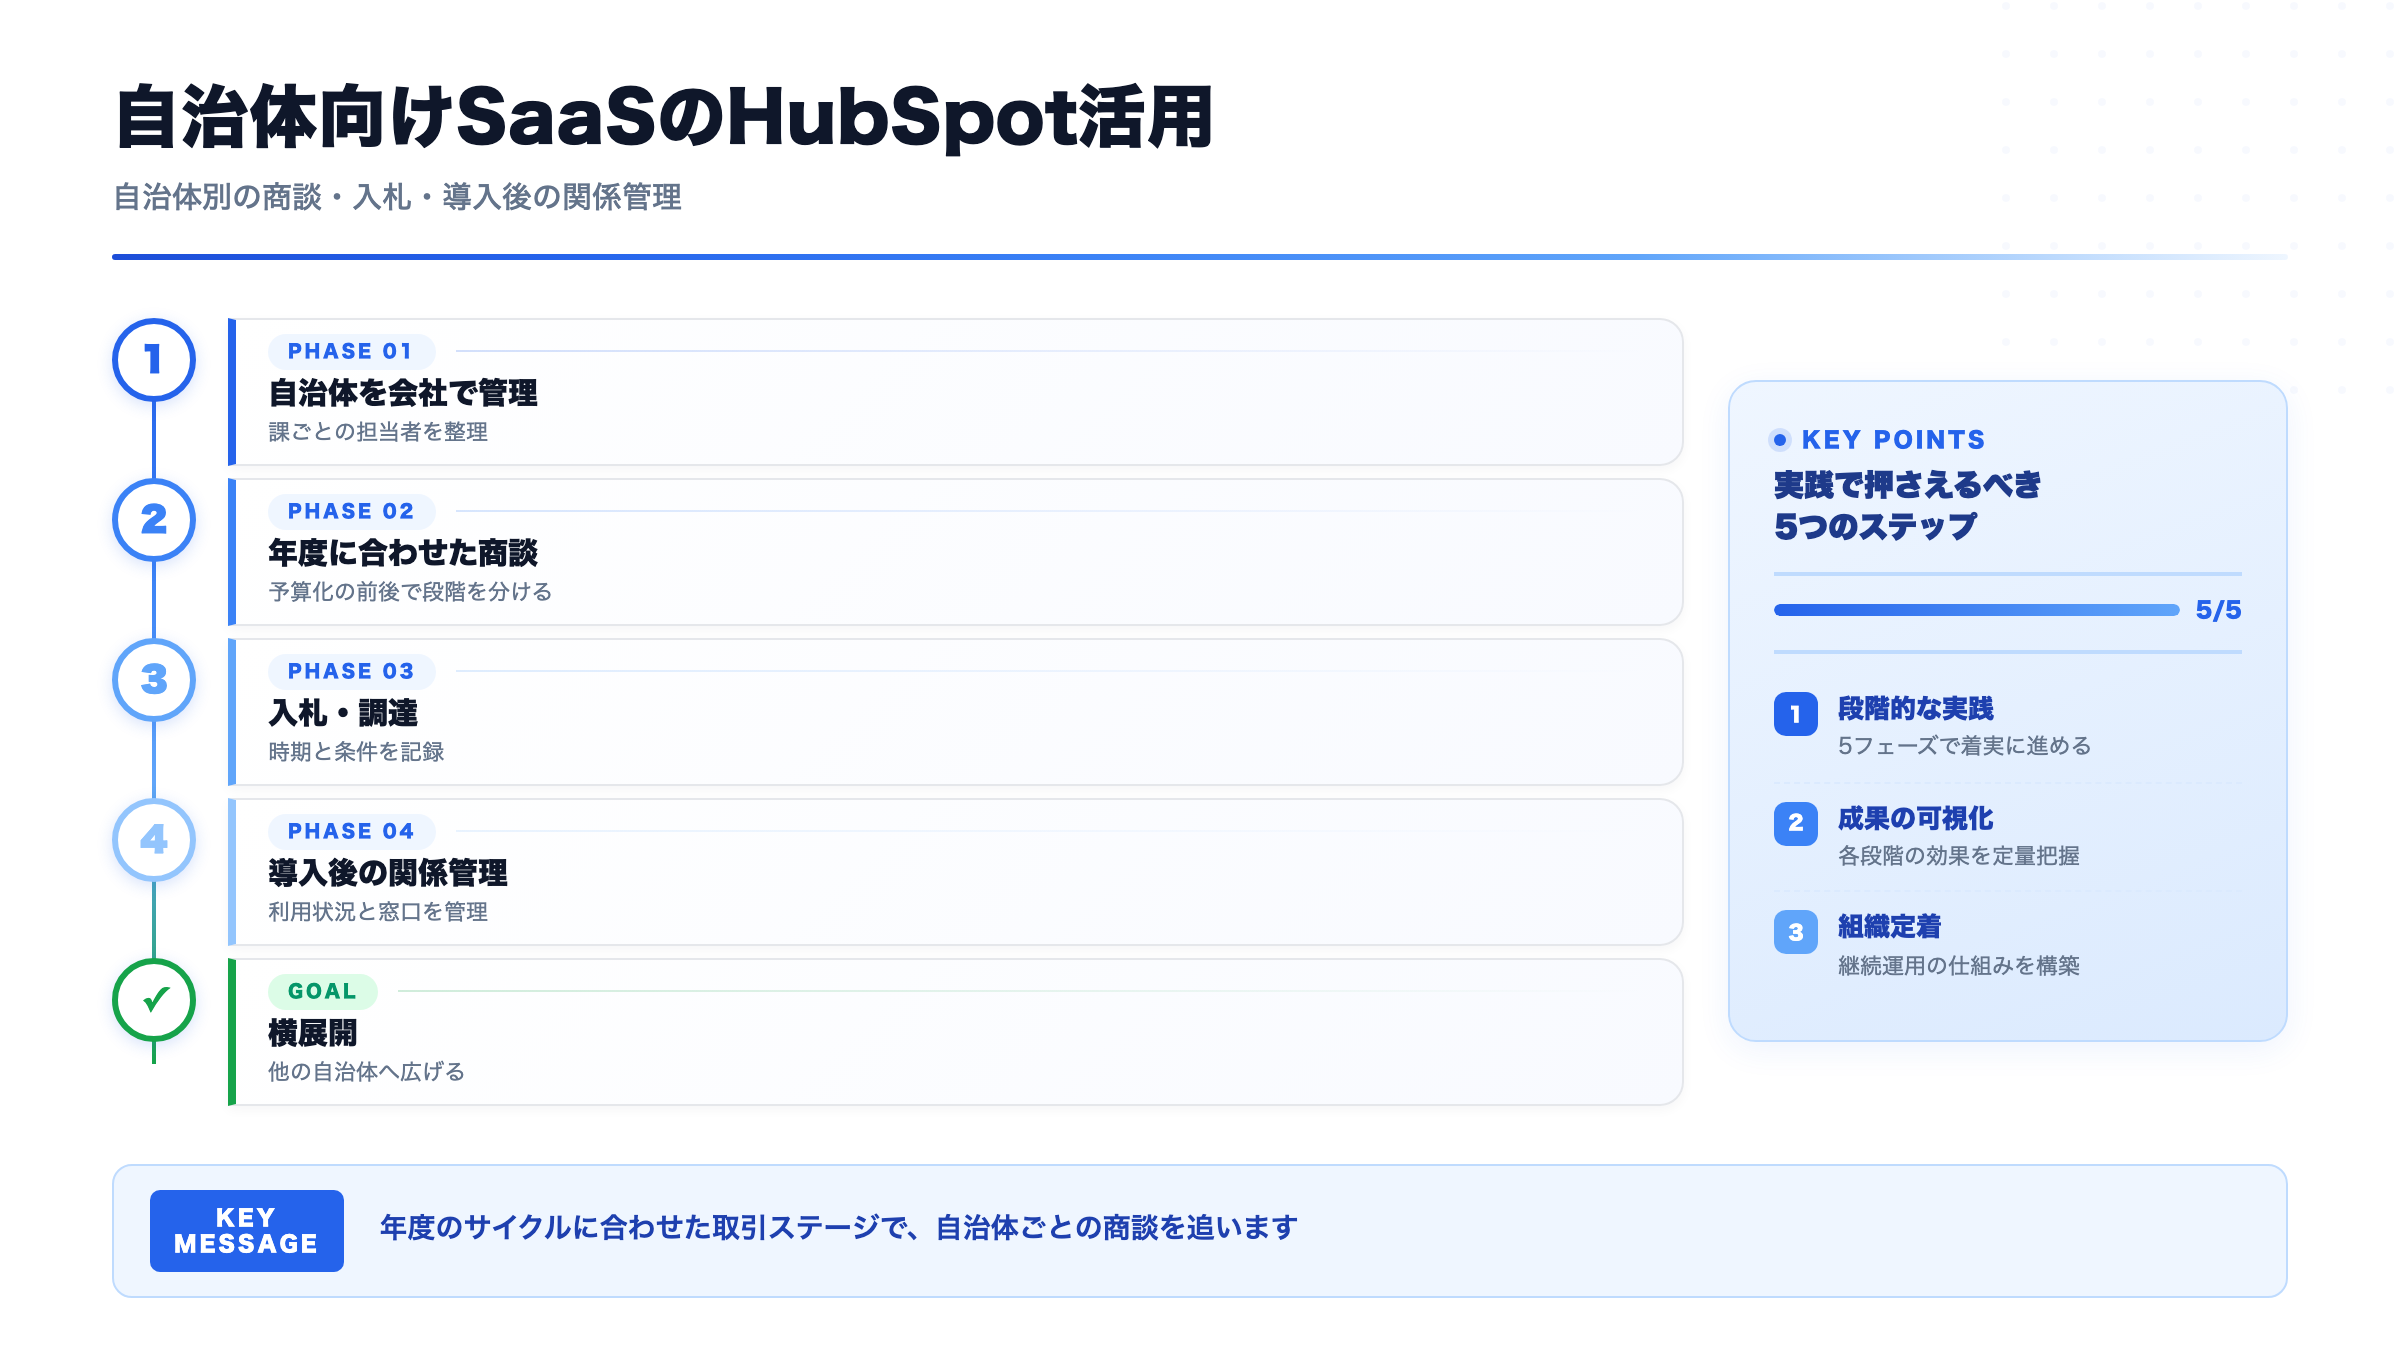This screenshot has height=1350, width=2400.
Task: Click the step 4 circle marker
Action: 154,840
